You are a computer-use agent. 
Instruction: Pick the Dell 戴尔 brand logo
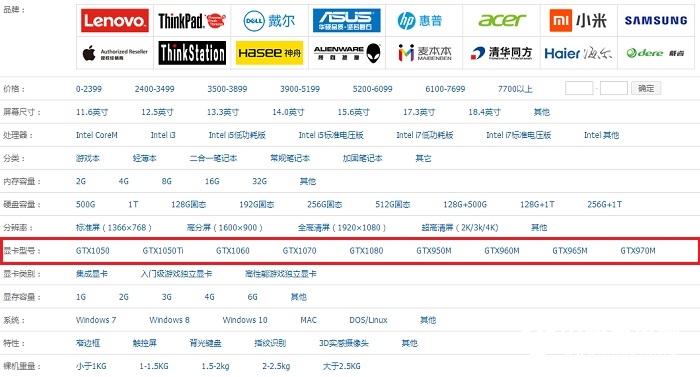click(x=269, y=21)
